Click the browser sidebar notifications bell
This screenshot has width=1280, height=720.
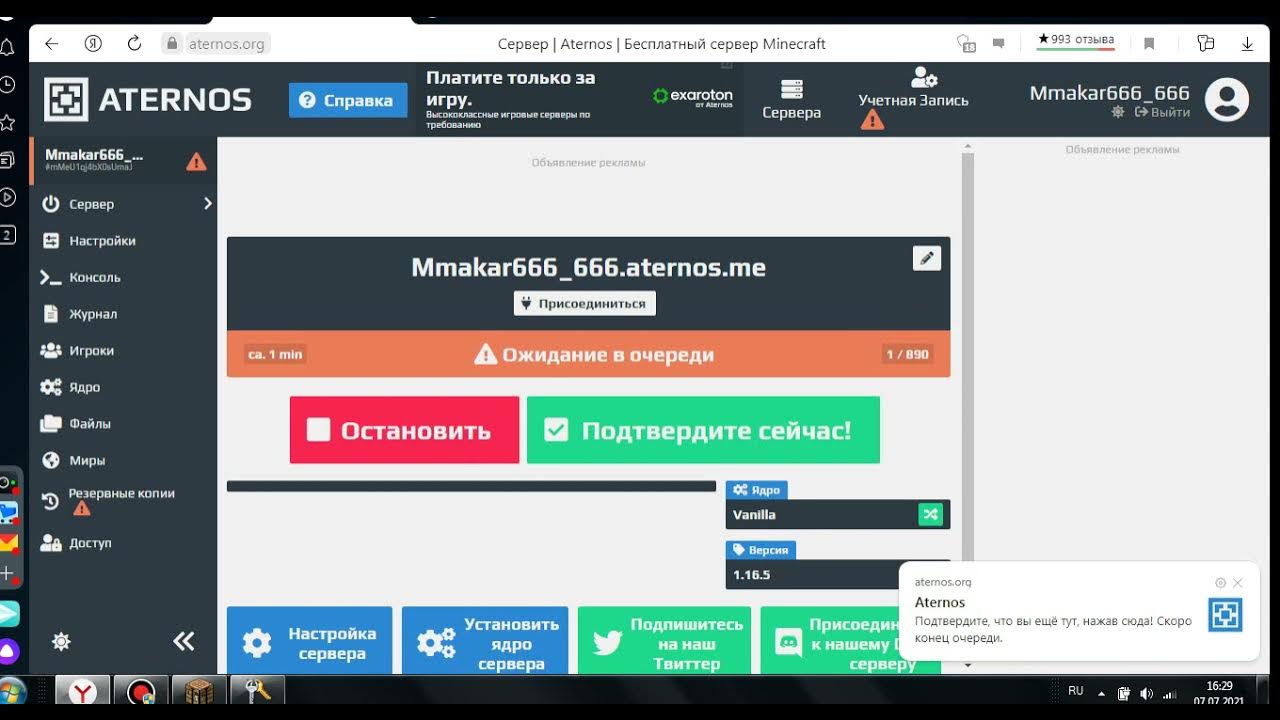click(x=7, y=47)
